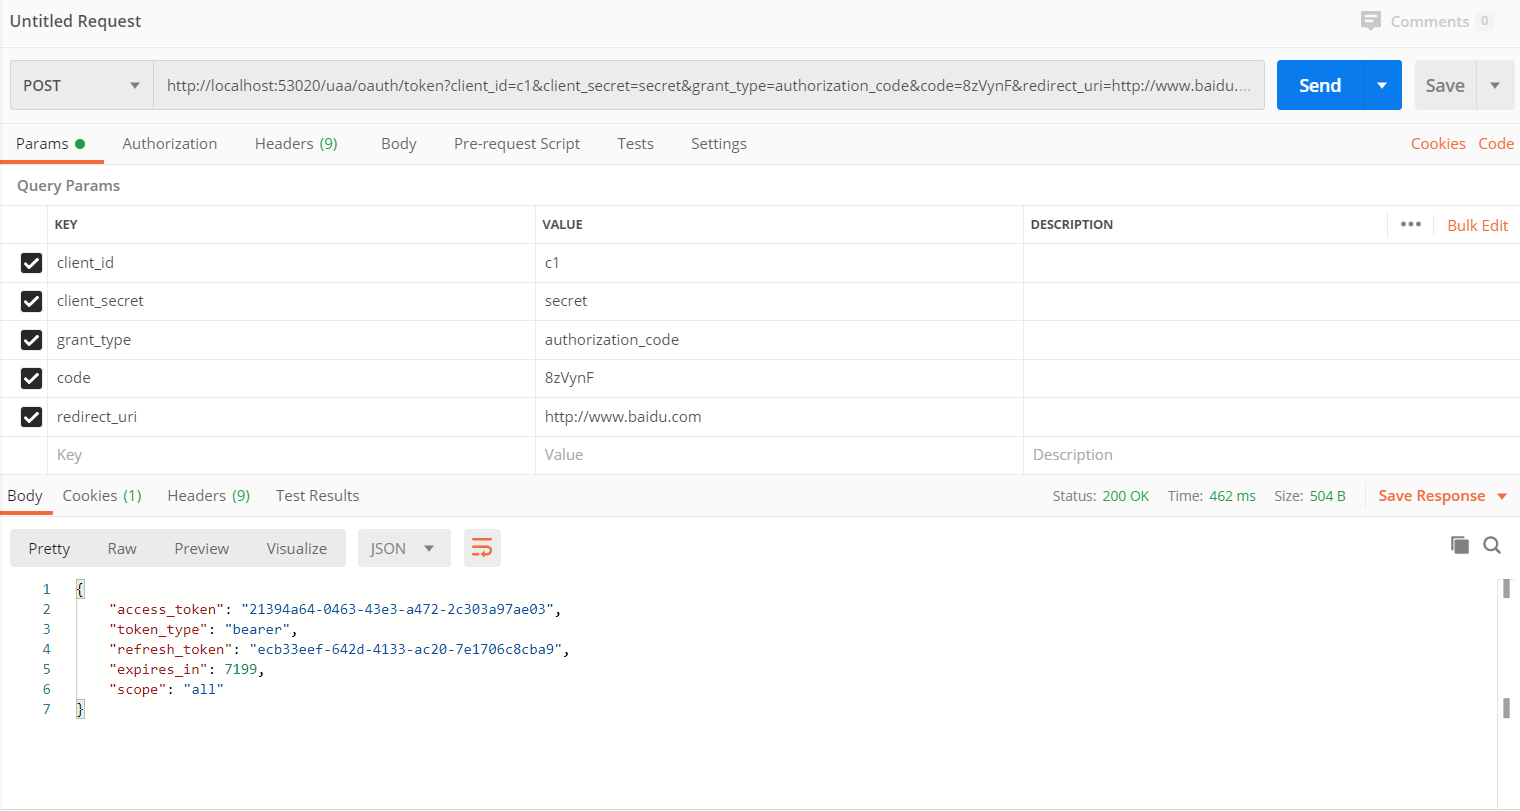The height and width of the screenshot is (811, 1520).
Task: Open the JSON format dropdown
Action: click(x=403, y=548)
